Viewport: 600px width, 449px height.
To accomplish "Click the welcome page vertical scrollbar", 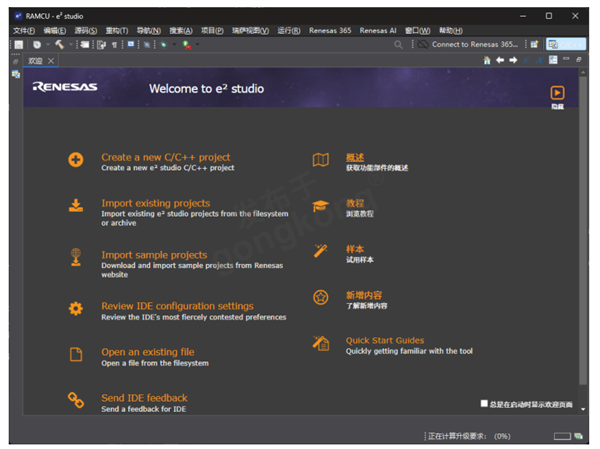I will (583, 231).
